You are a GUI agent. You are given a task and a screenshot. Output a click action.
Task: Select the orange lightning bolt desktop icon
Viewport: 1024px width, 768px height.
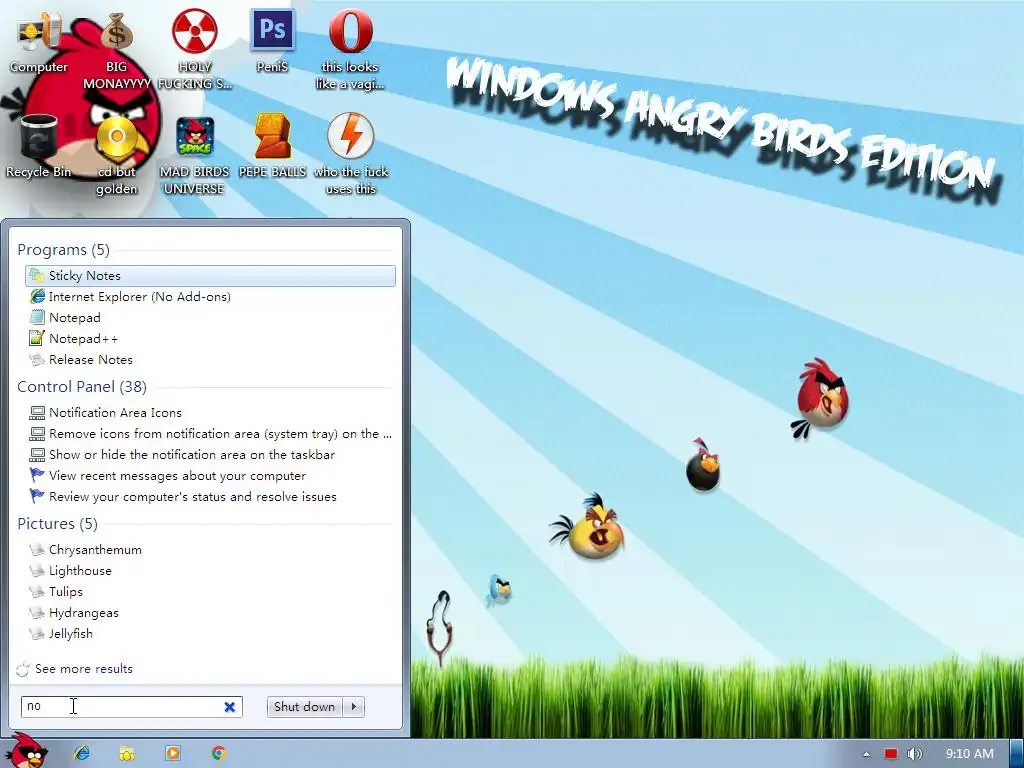click(x=351, y=154)
